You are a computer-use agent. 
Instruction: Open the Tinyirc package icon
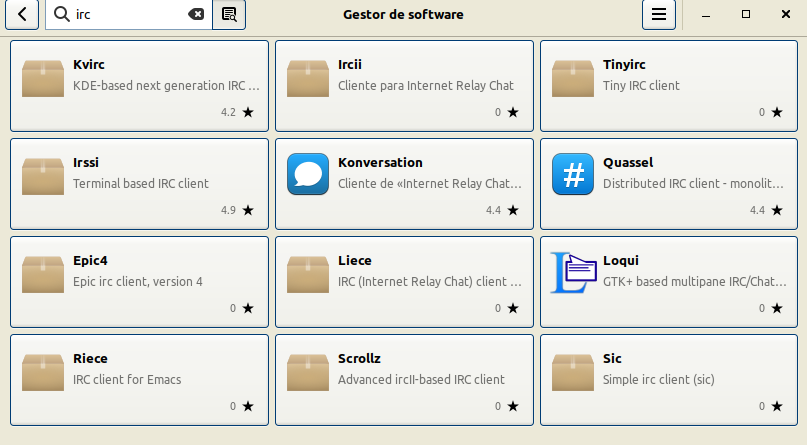573,78
